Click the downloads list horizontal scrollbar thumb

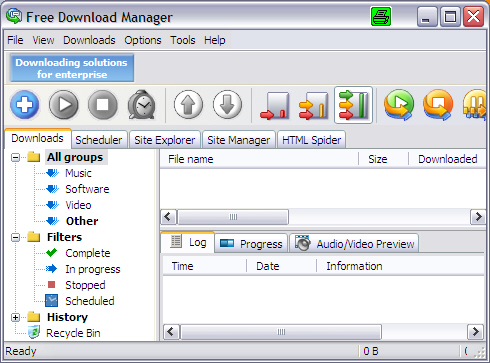233,217
